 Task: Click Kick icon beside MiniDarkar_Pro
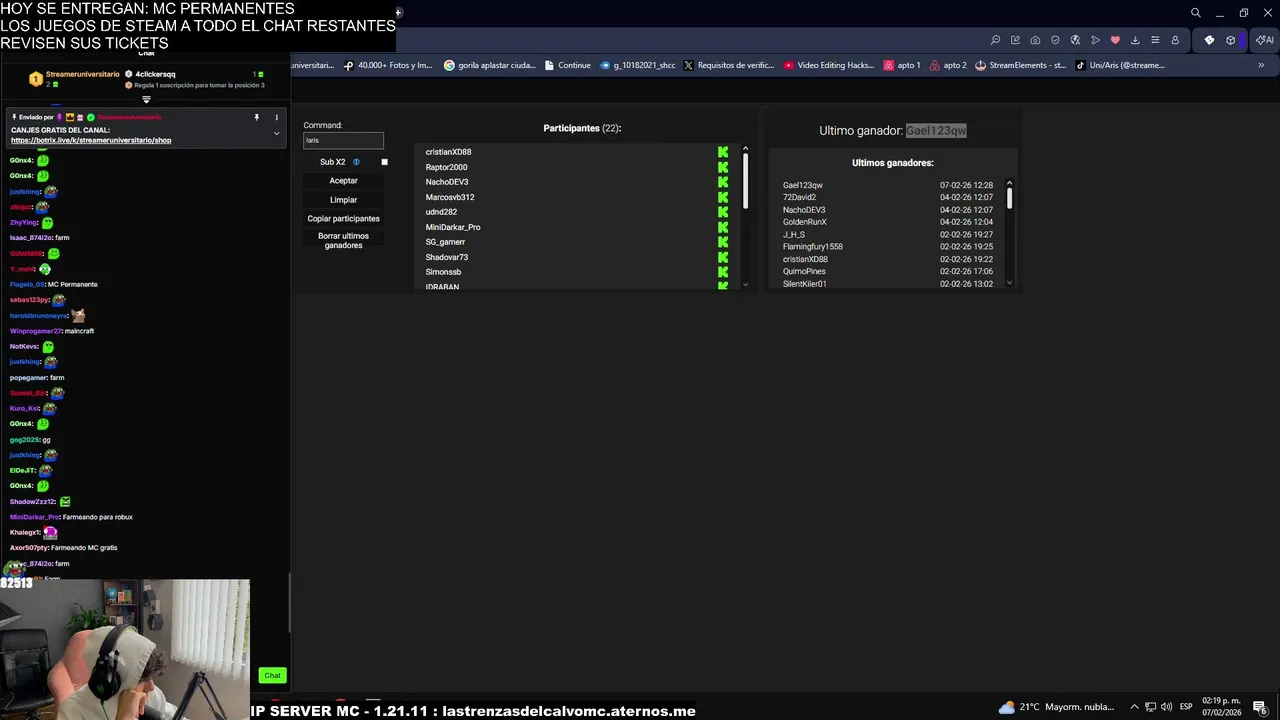pos(723,227)
